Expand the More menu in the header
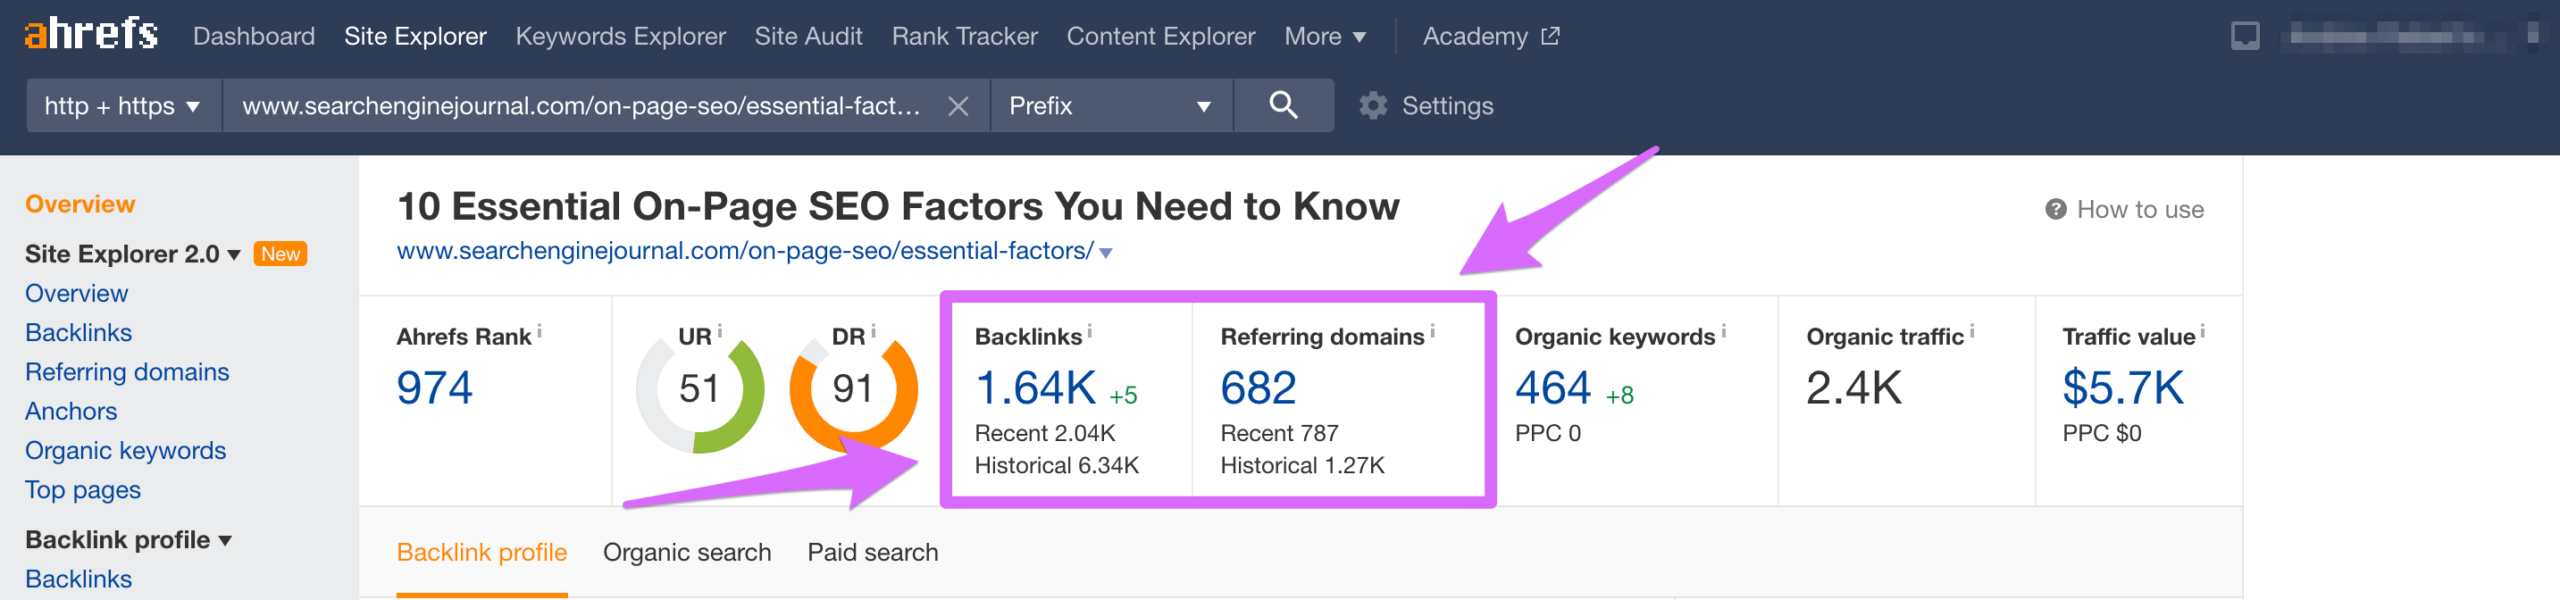Screen dimensions: 2560x600 1325,36
